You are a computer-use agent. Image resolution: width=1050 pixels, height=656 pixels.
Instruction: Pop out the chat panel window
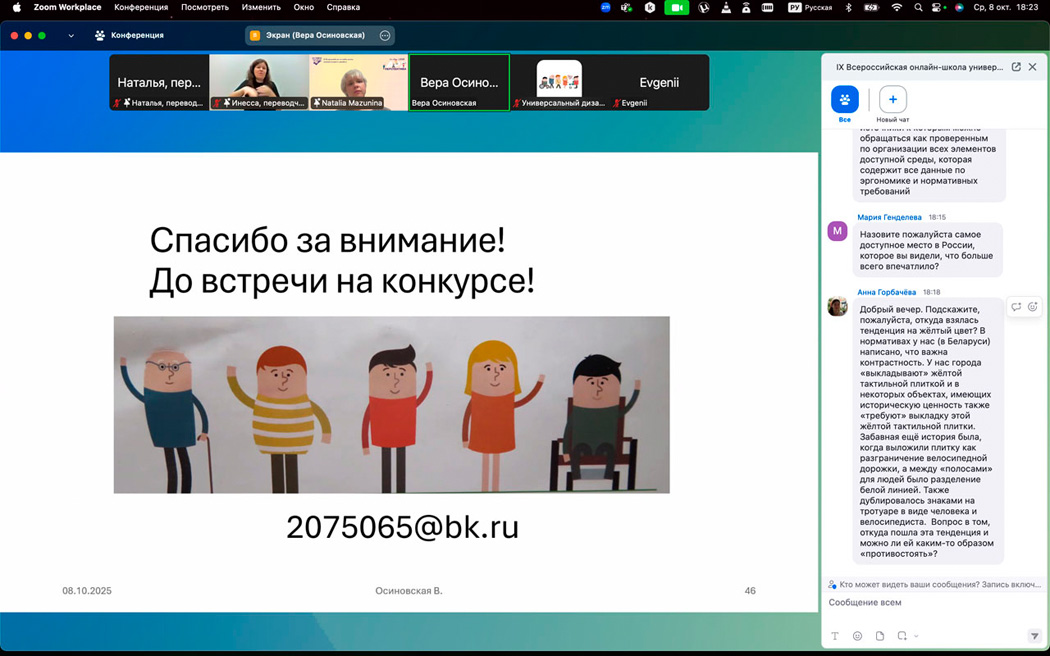[1016, 67]
